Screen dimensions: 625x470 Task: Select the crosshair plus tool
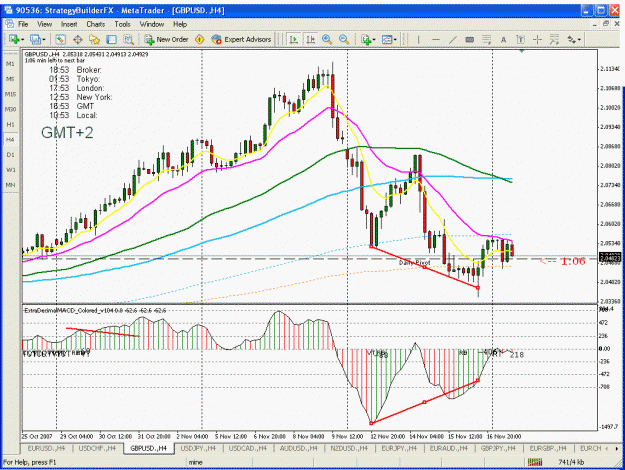[x=537, y=39]
